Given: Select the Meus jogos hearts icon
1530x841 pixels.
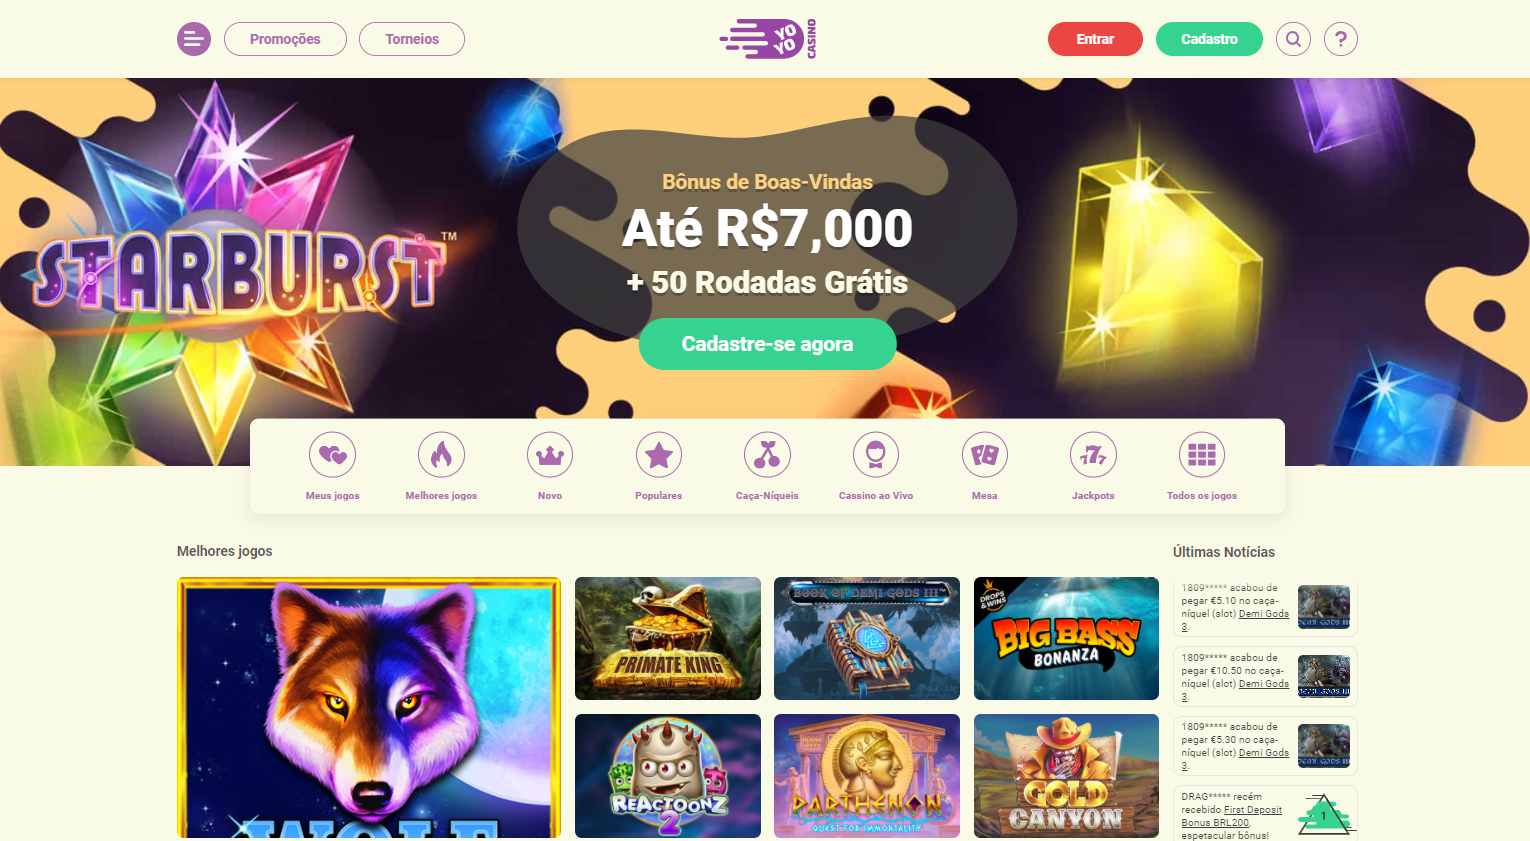Looking at the screenshot, I should 333,455.
